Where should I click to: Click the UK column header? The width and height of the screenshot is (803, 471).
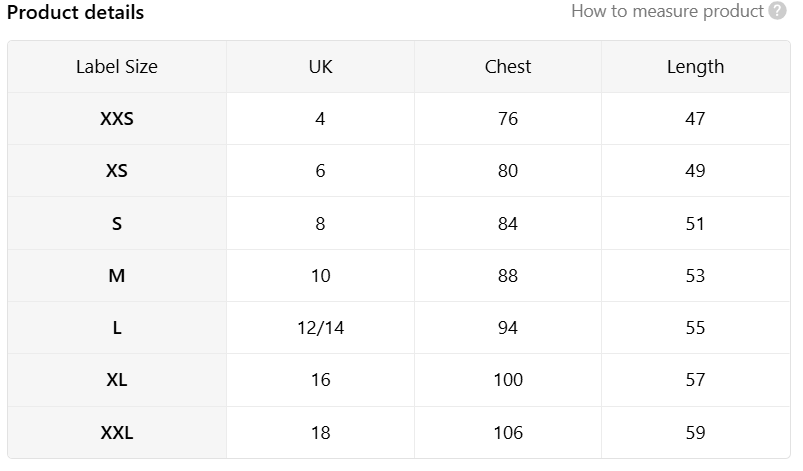[321, 67]
